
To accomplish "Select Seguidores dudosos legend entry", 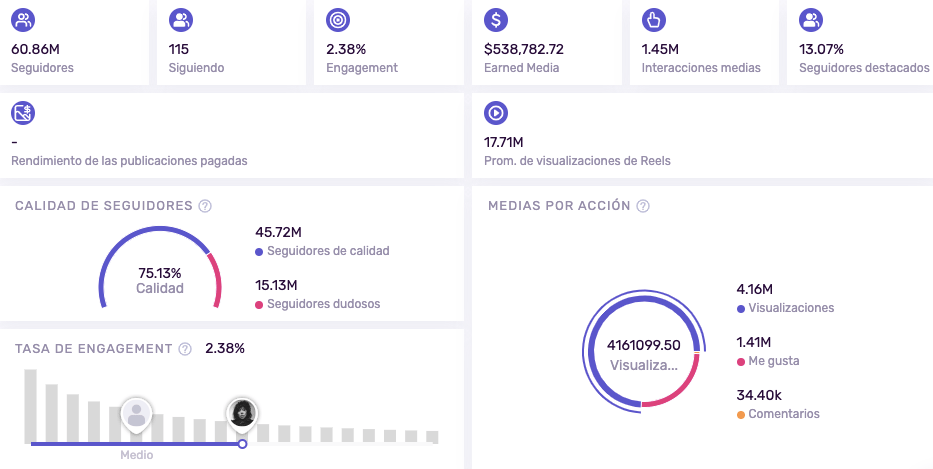I will [x=318, y=304].
